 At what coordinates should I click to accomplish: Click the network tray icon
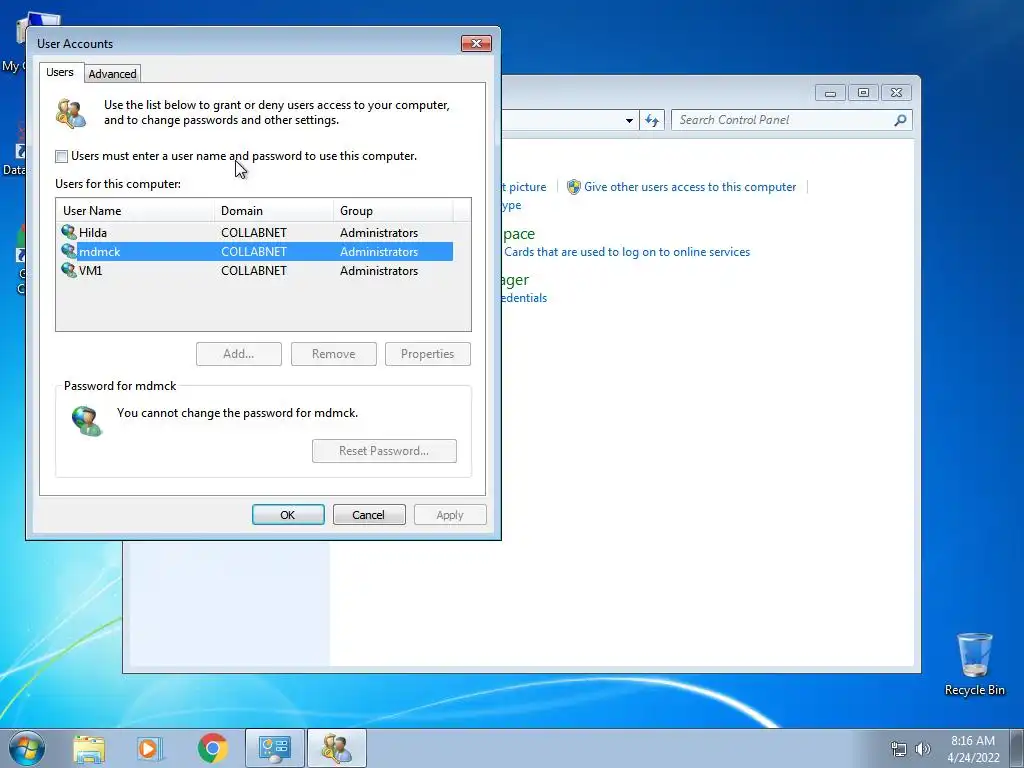[899, 749]
